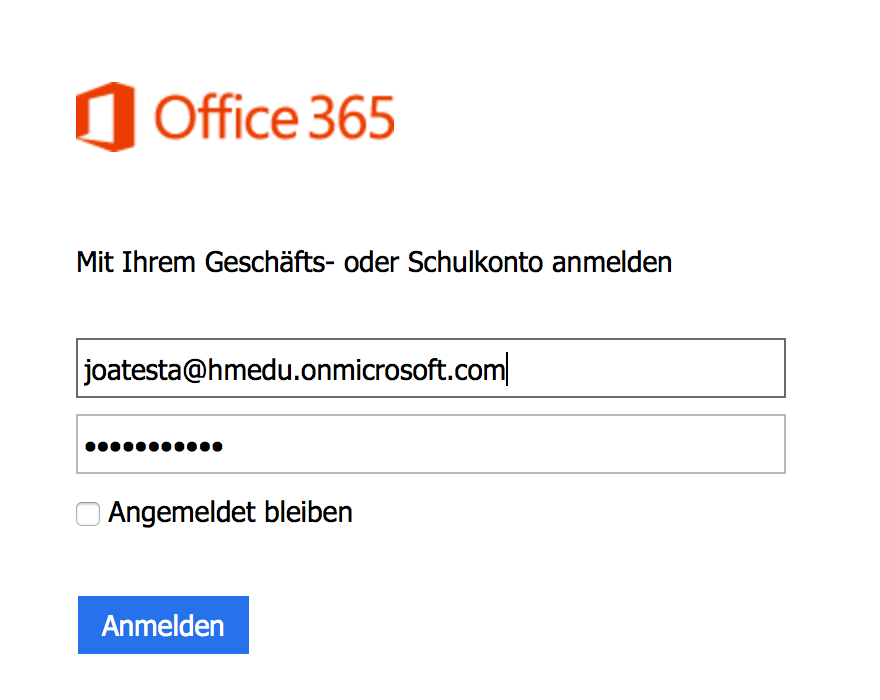Viewport: 880px width, 700px height.
Task: Sign in with the Anmelden button
Action: click(163, 625)
